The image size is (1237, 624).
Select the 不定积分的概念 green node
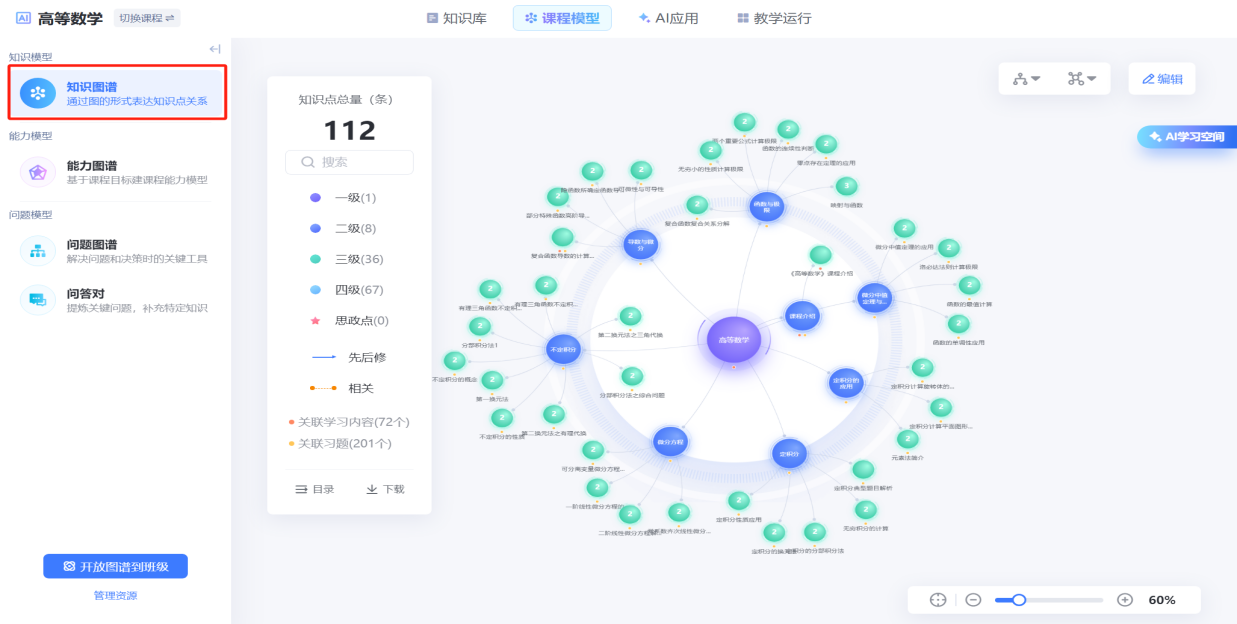pos(455,361)
